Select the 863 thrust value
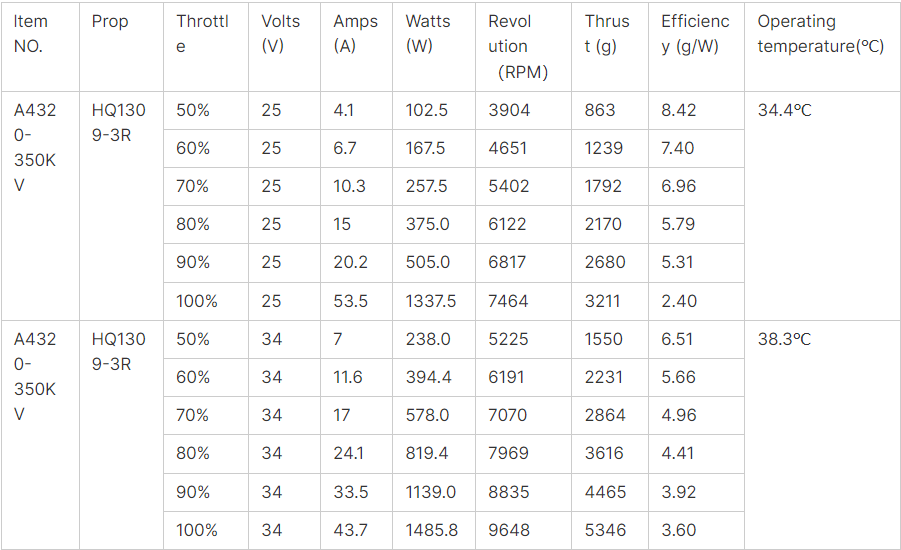 [600, 110]
